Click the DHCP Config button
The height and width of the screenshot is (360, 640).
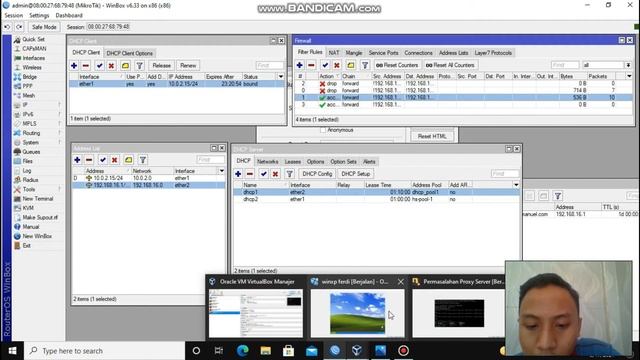(317, 174)
